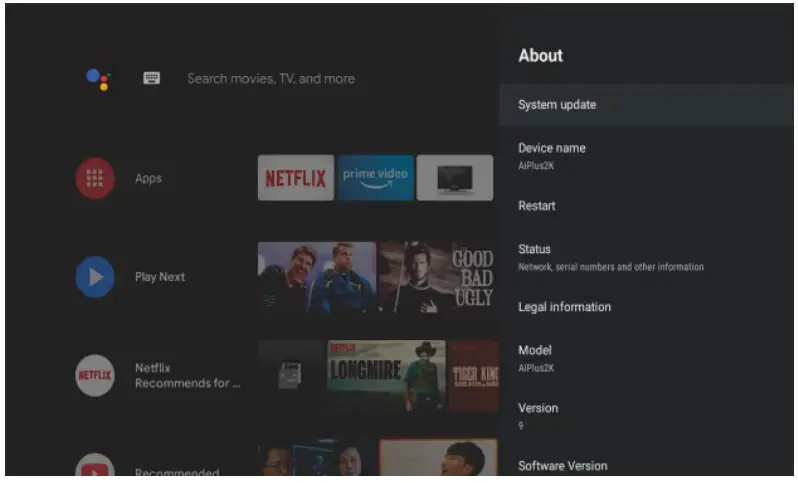Viewport: 798px width, 483px height.
Task: Open the Live TV app tile
Action: tap(454, 178)
